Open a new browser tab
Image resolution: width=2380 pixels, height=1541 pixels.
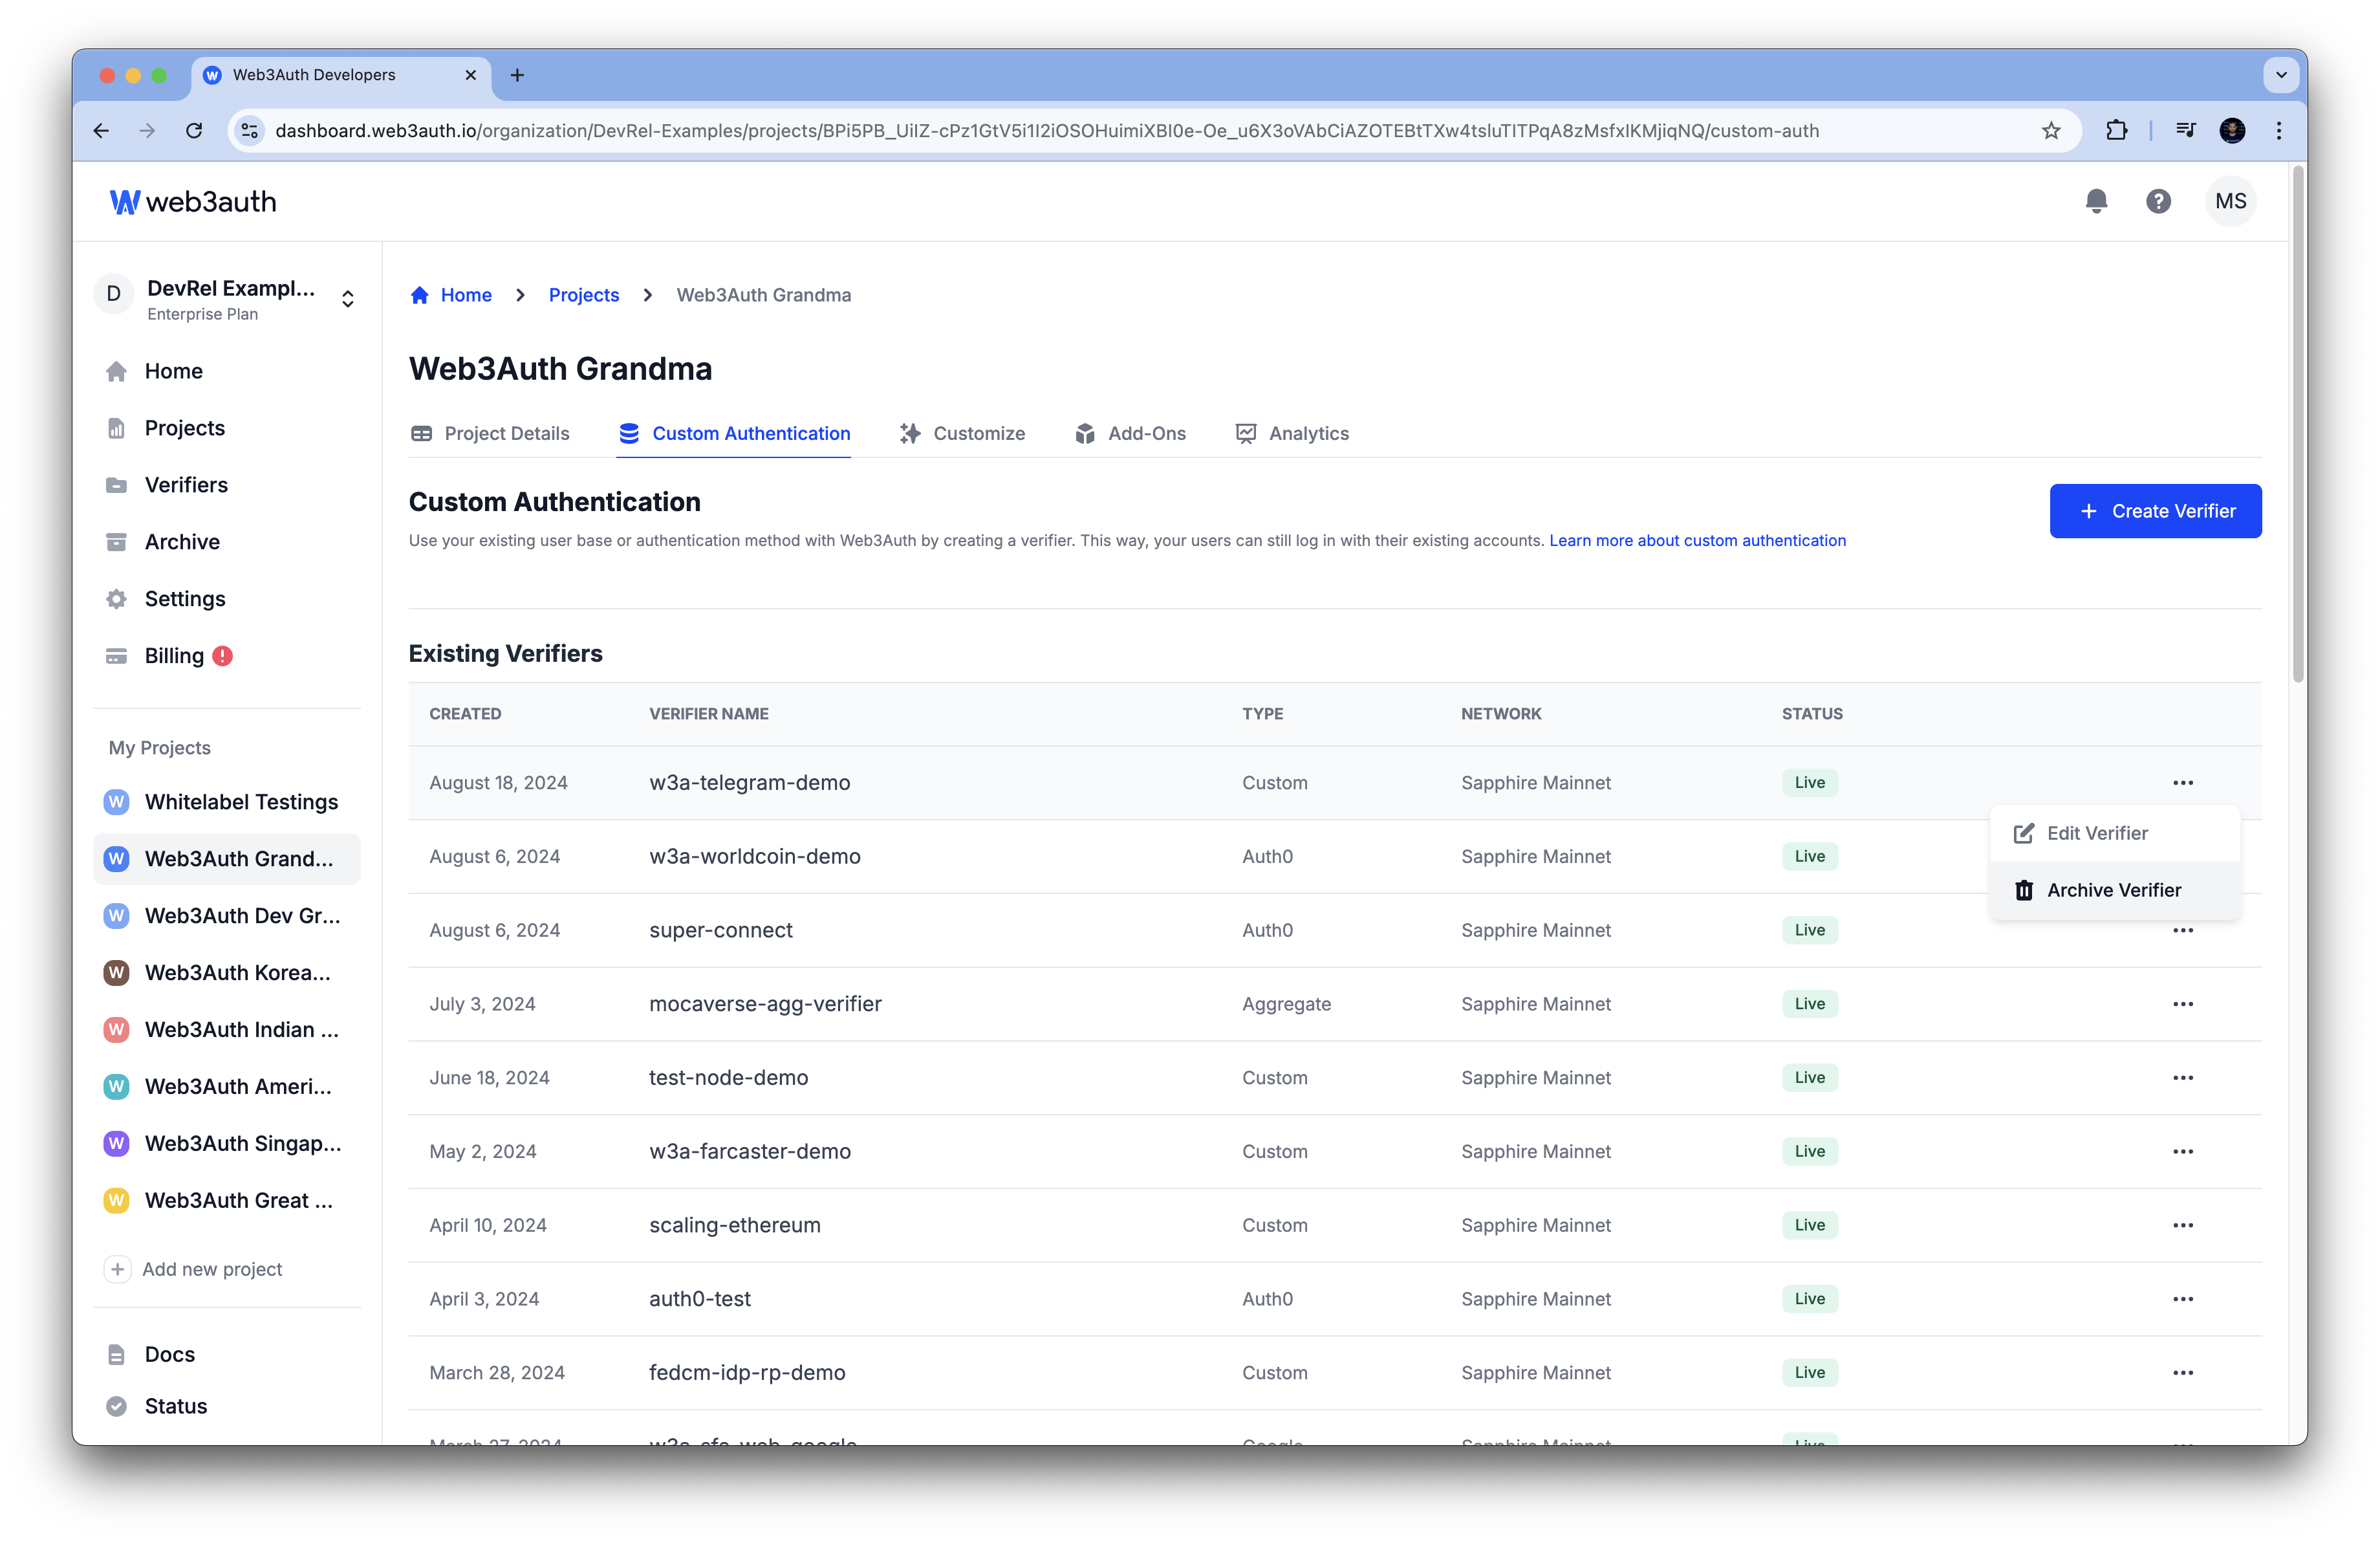click(517, 75)
